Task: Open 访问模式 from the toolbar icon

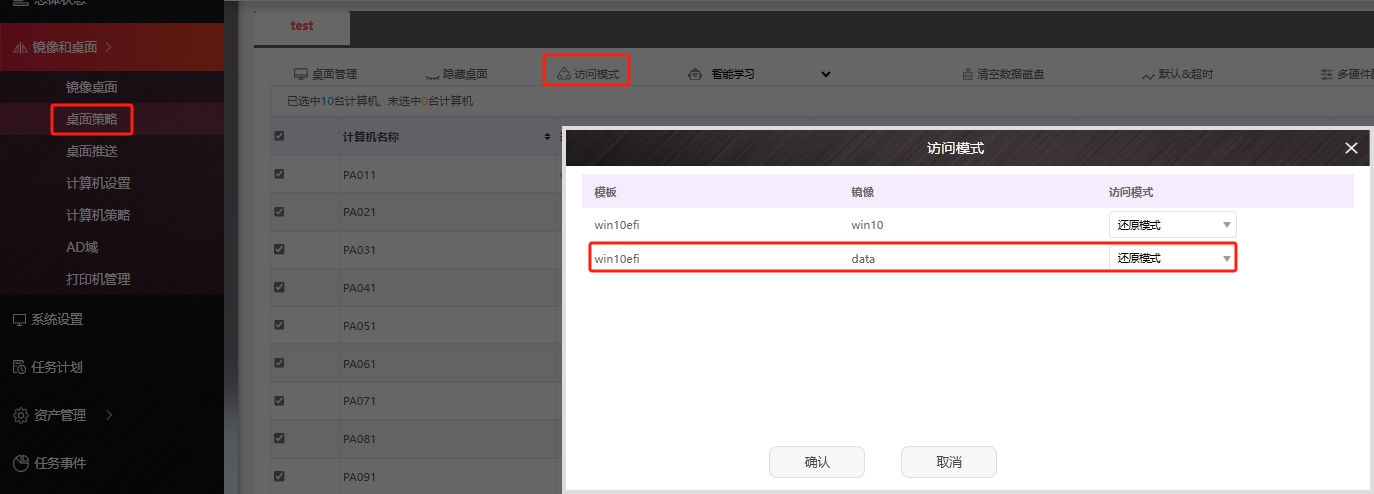Action: pos(563,74)
